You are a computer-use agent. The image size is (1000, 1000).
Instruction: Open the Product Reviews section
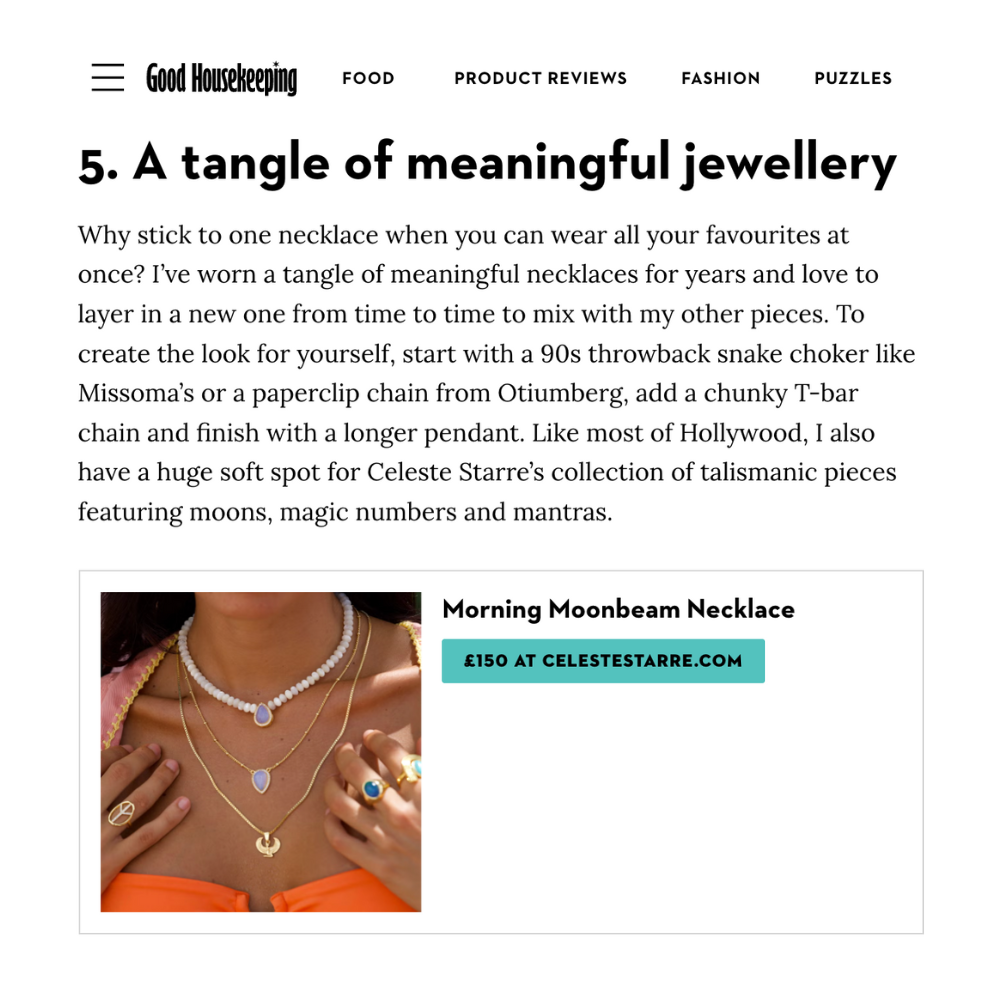(540, 78)
